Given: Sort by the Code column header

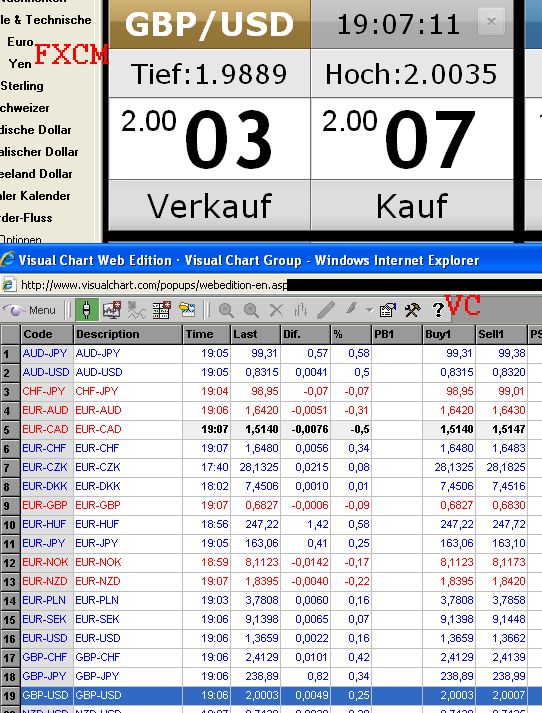Looking at the screenshot, I should click(47, 334).
